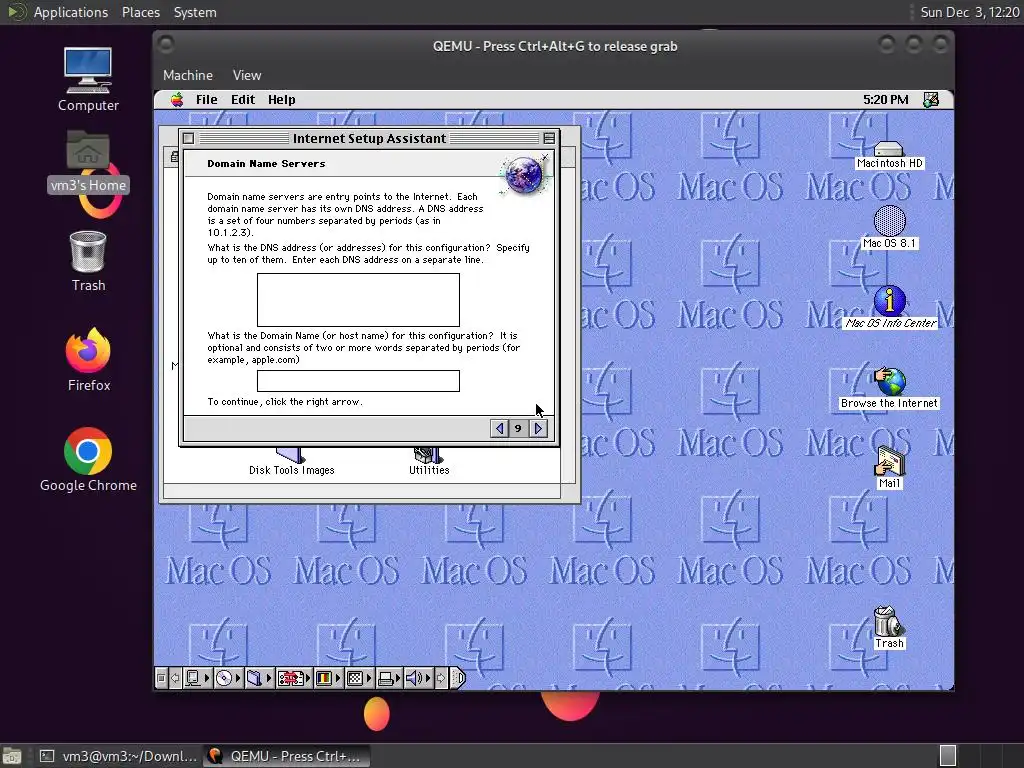This screenshot has width=1024, height=768.
Task: Click the show desktop taskbar icon
Action: 12,756
